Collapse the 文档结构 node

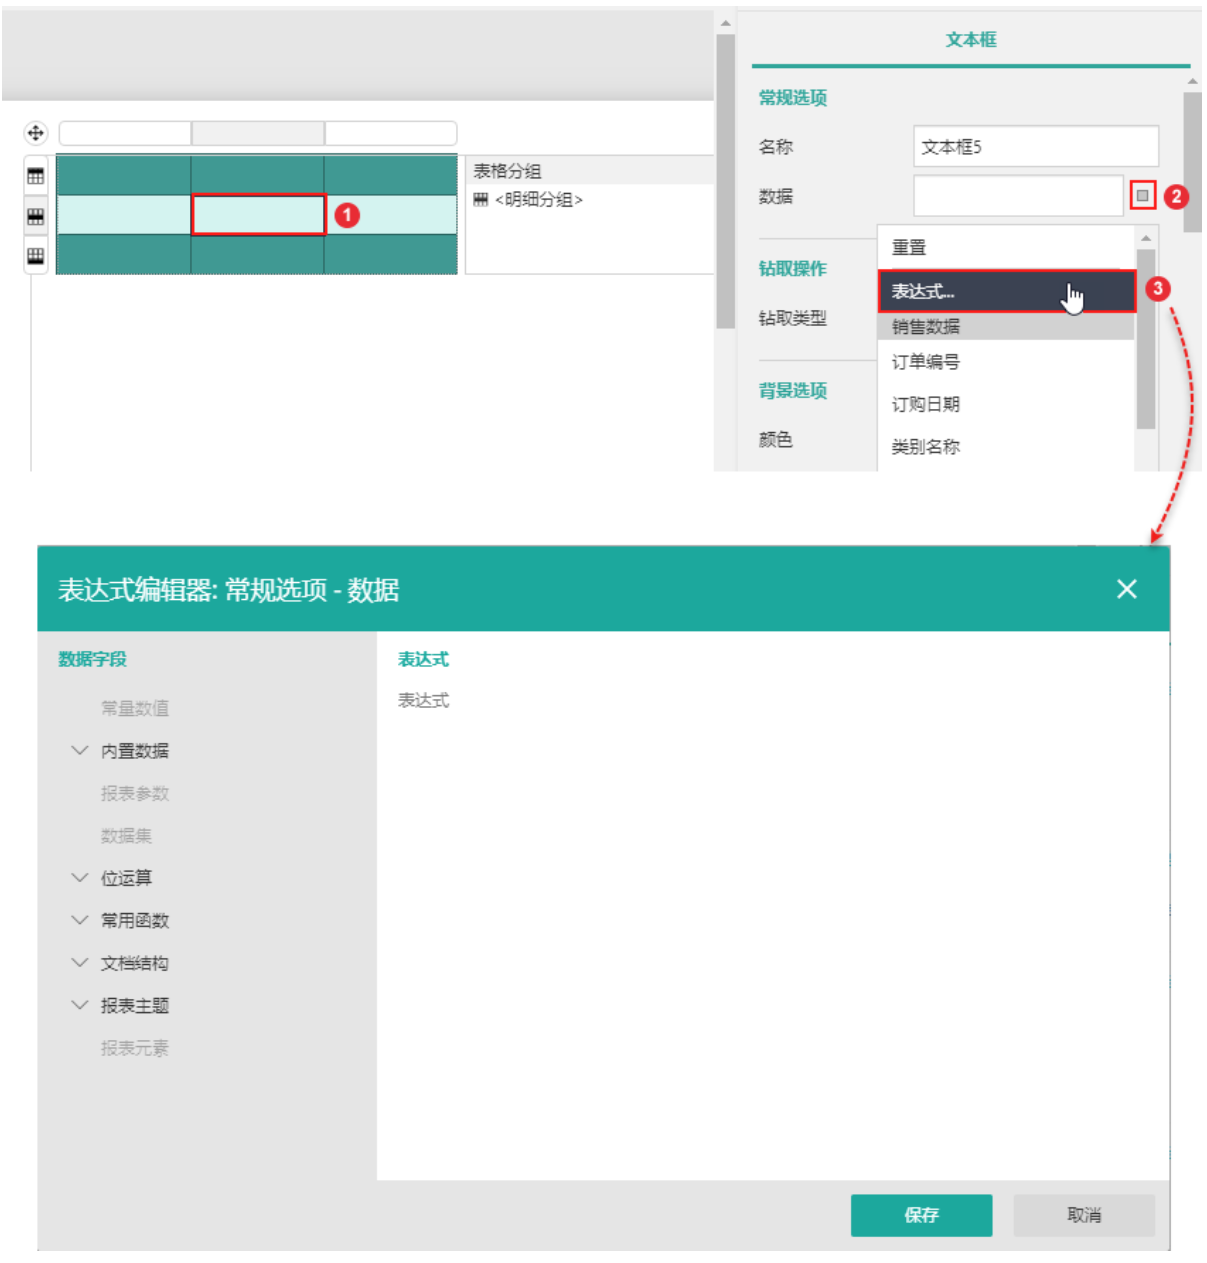80,962
